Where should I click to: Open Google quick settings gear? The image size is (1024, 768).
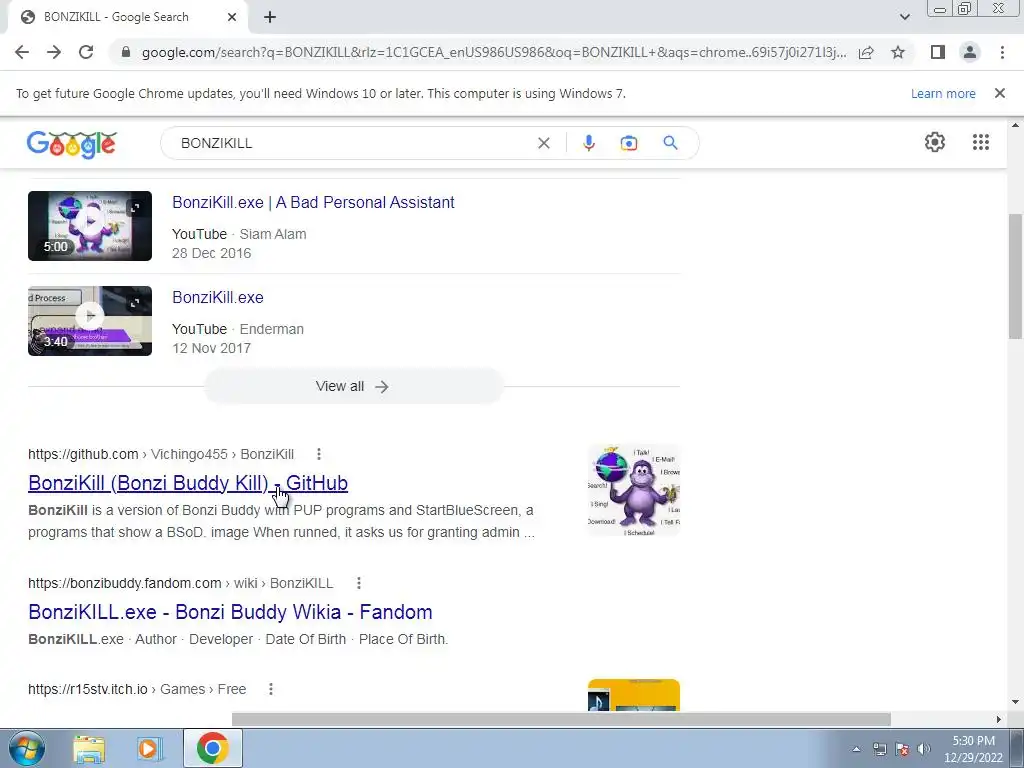click(x=935, y=142)
